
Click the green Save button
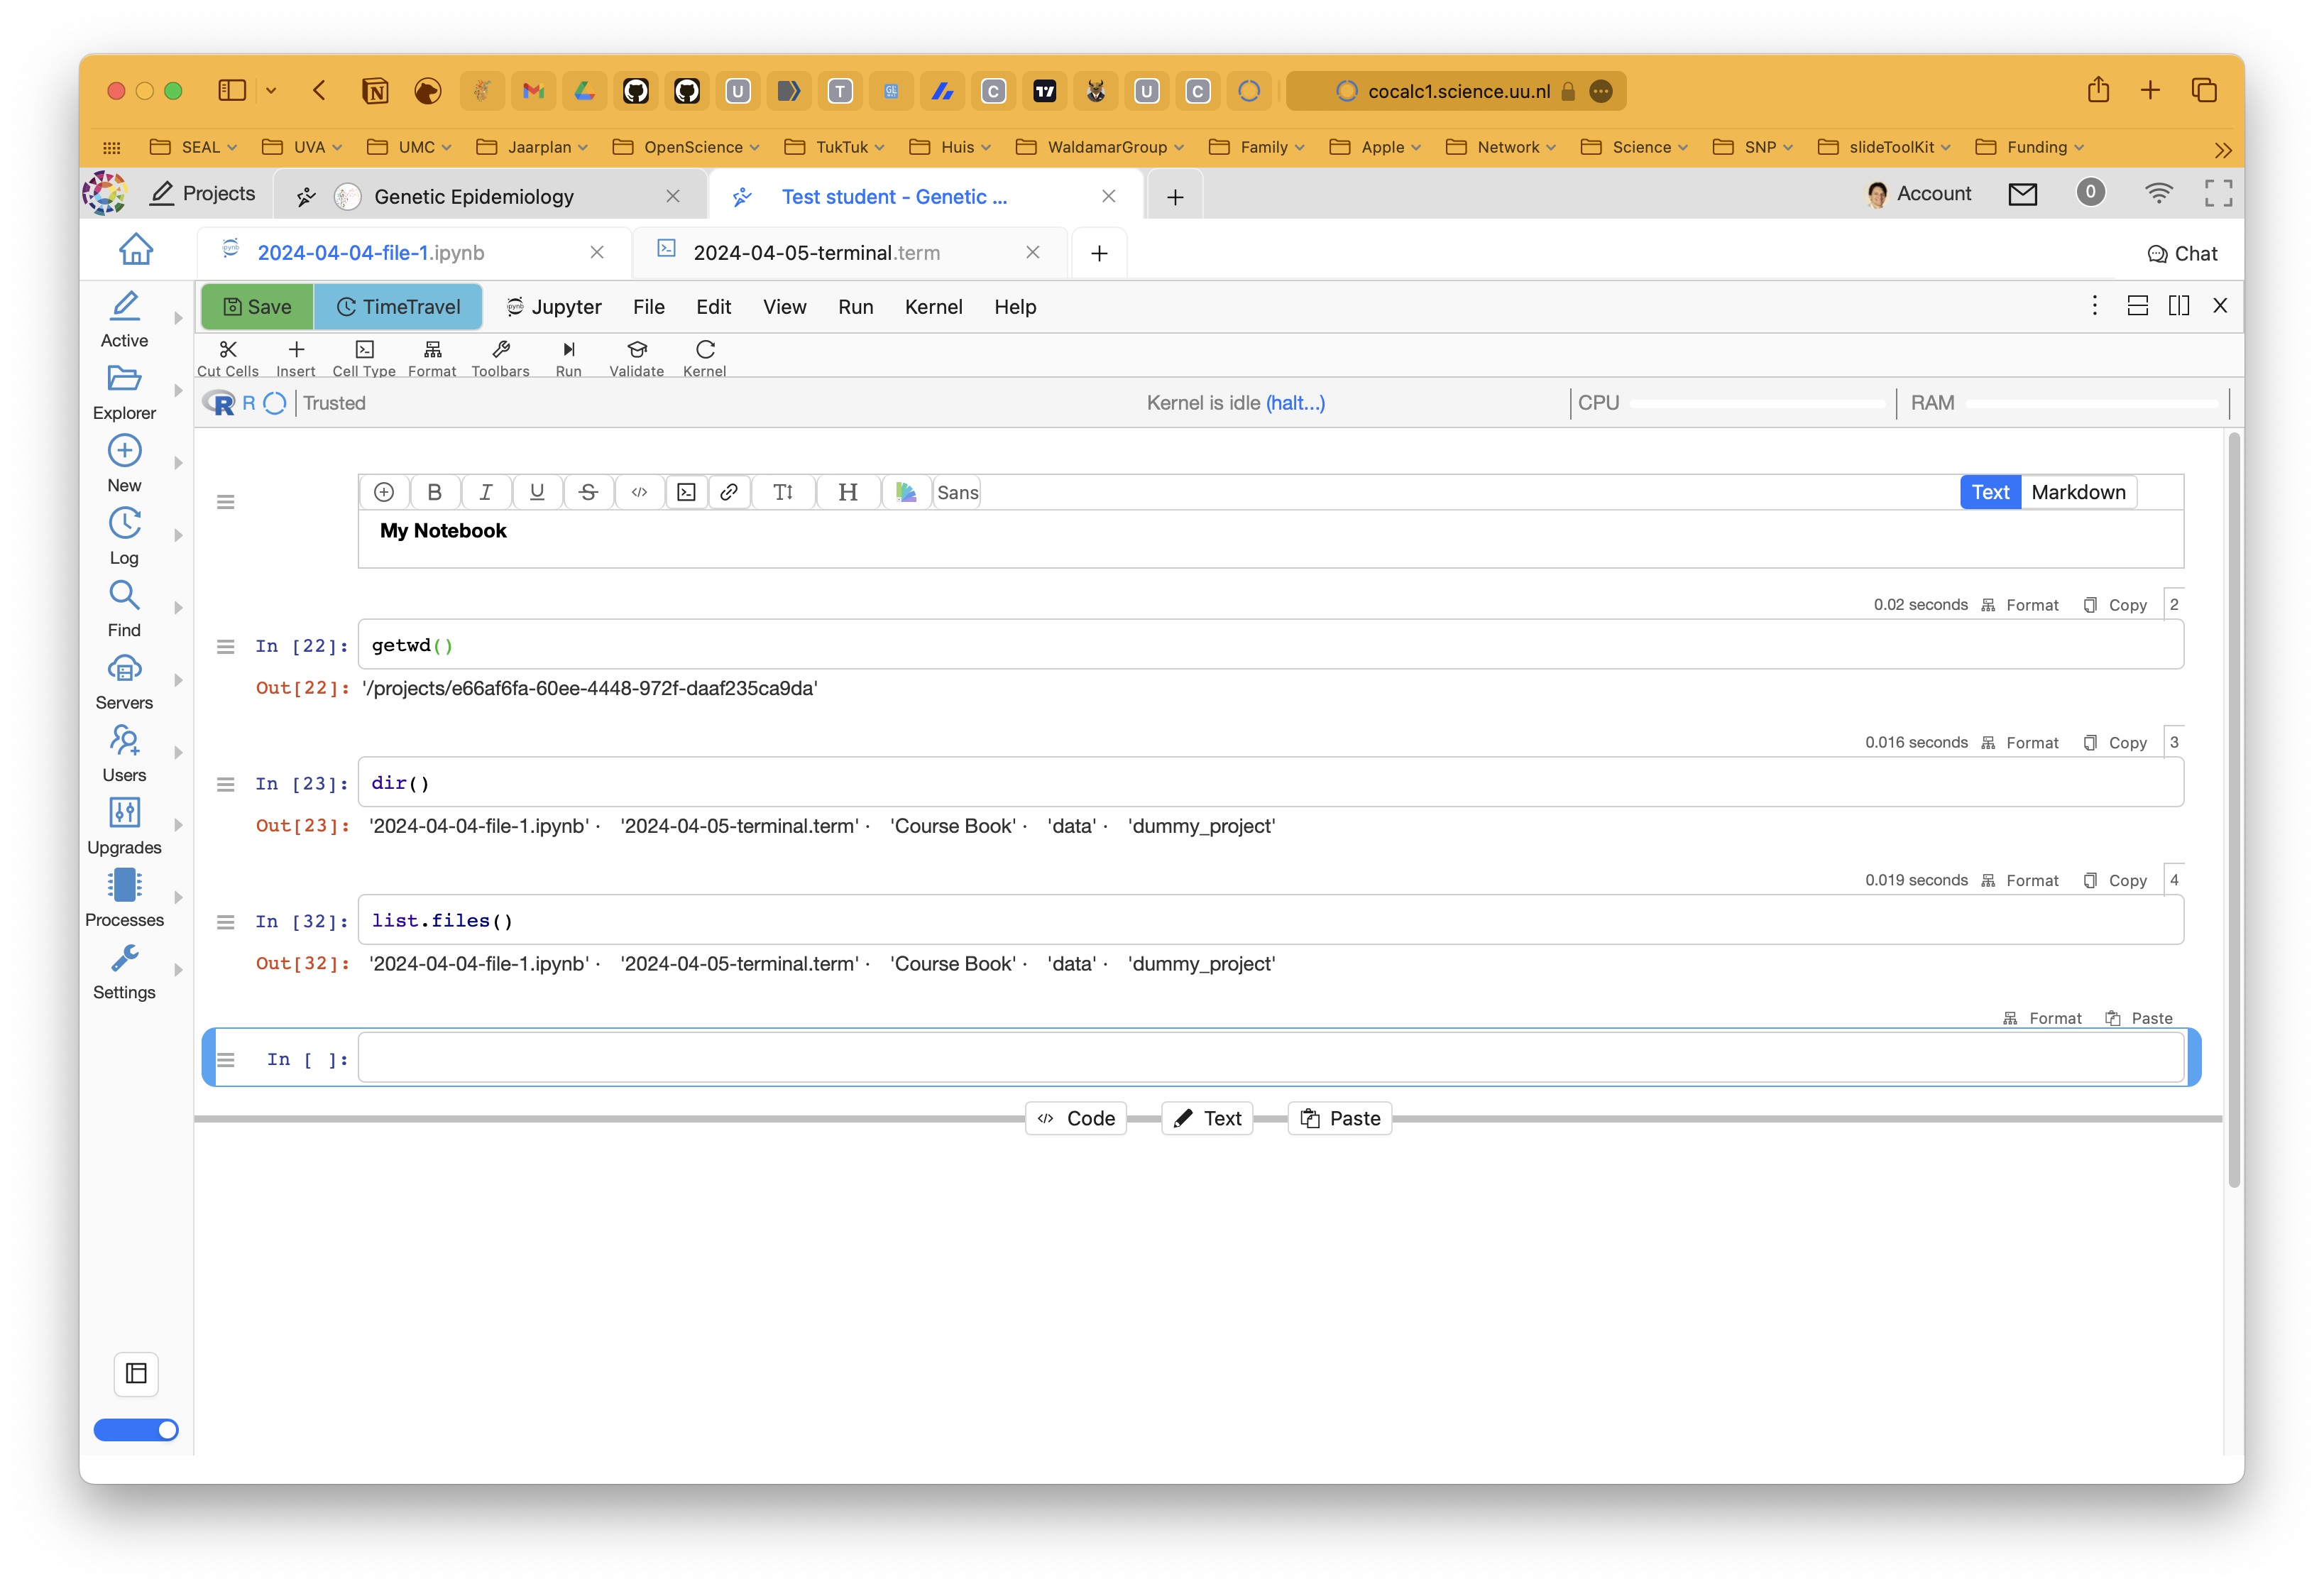[x=258, y=307]
